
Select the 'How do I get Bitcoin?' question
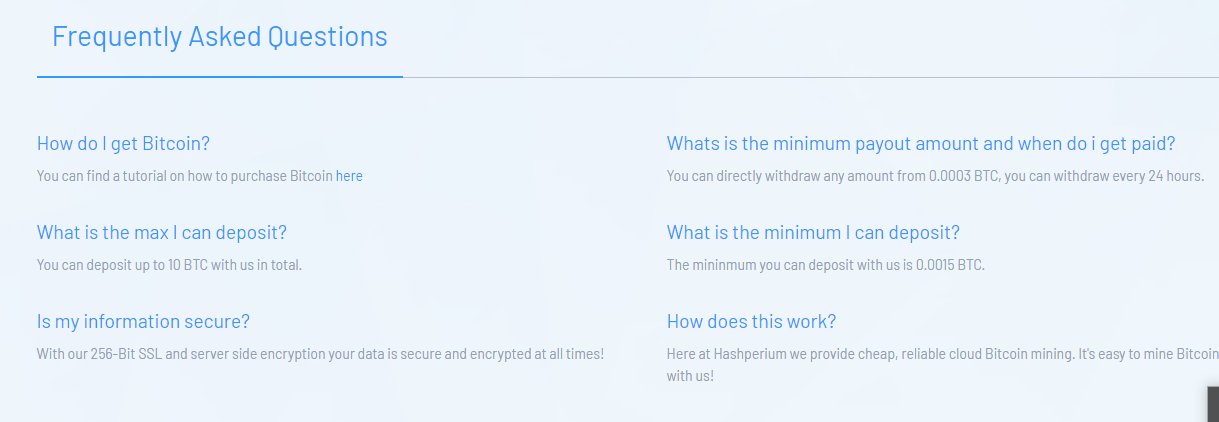click(123, 143)
